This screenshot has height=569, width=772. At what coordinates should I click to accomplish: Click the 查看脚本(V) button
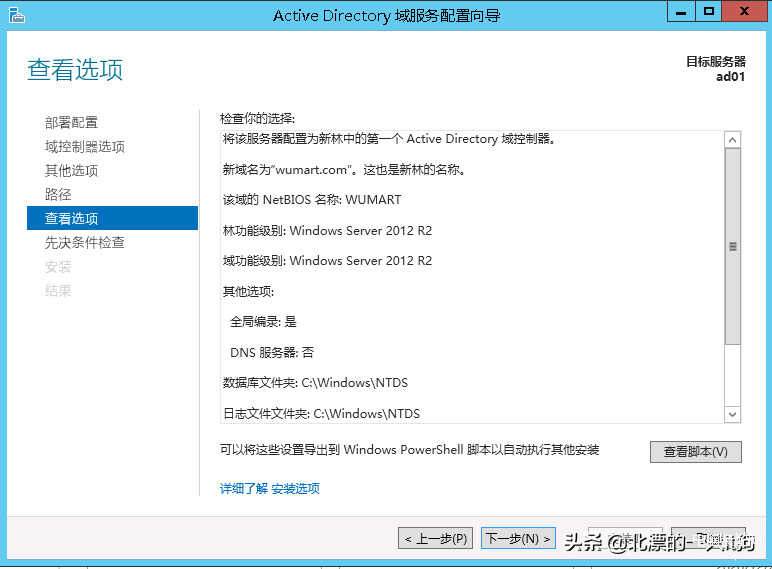(x=696, y=452)
